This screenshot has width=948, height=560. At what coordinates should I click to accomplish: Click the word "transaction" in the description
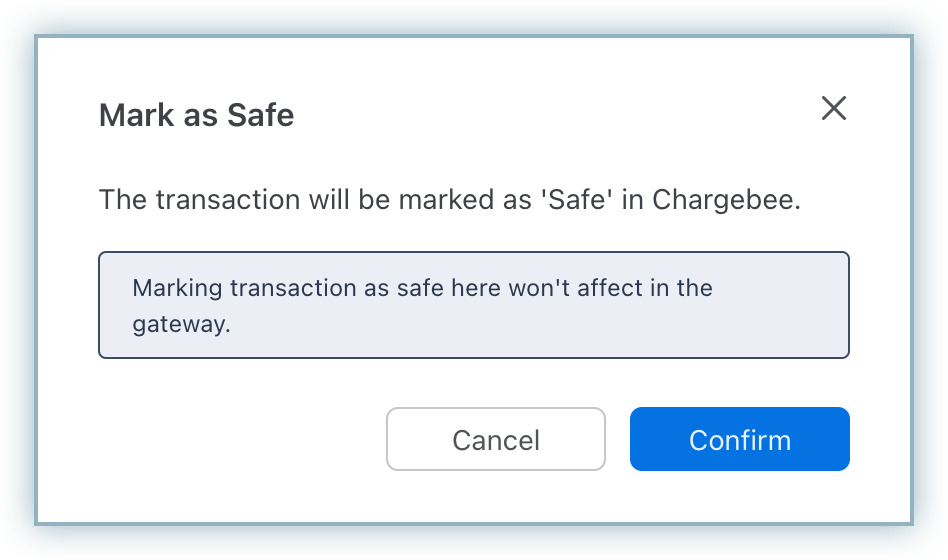212,199
